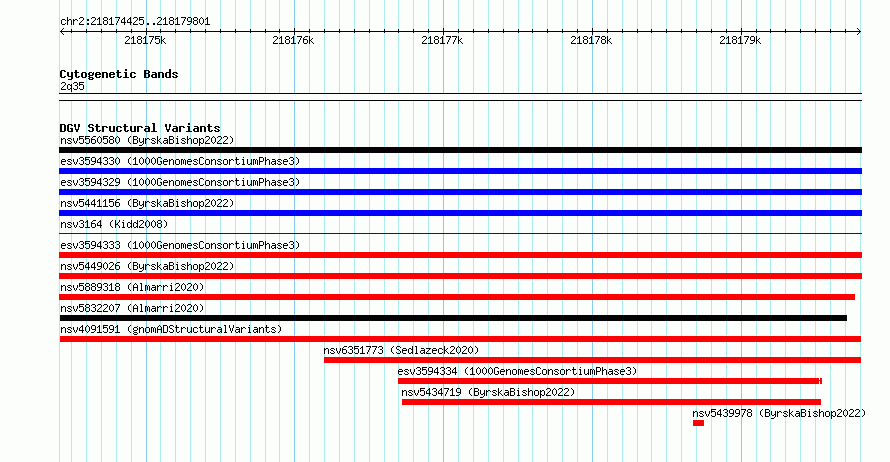890x462 pixels.
Task: Click the chr2:218174425..218179801 coordinates text
Action: coord(135,22)
